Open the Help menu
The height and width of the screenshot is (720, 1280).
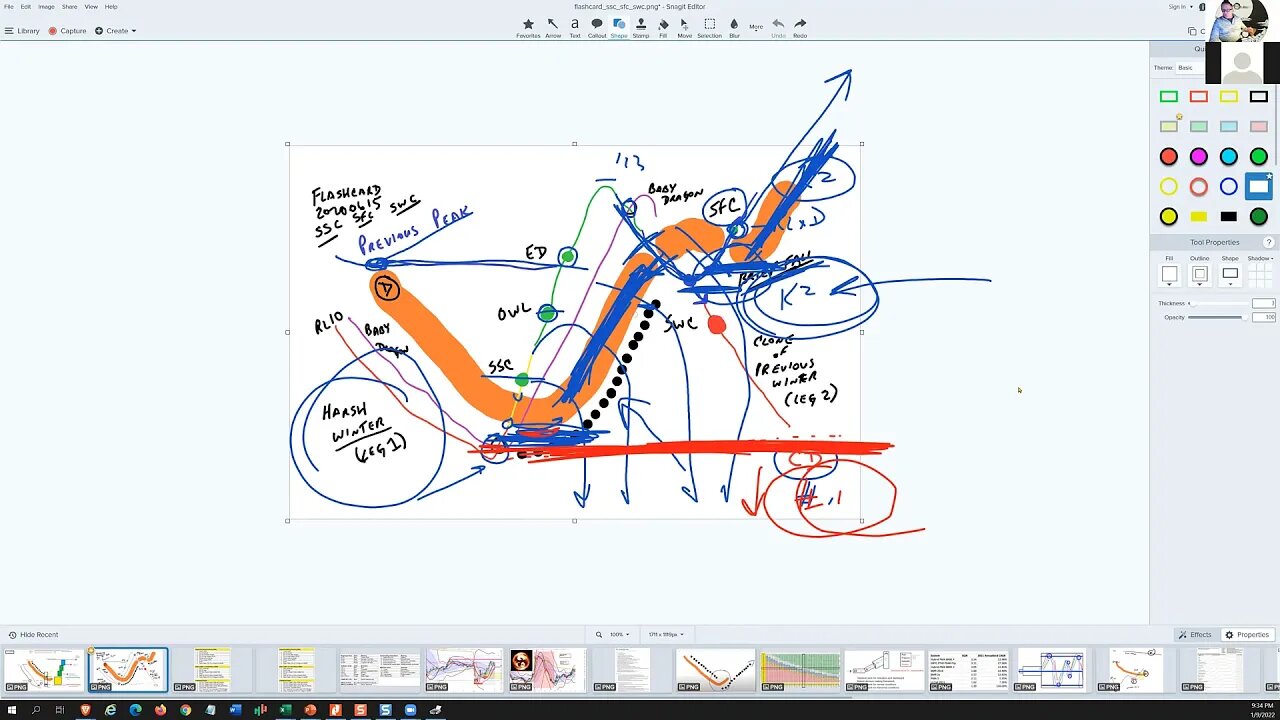click(111, 7)
